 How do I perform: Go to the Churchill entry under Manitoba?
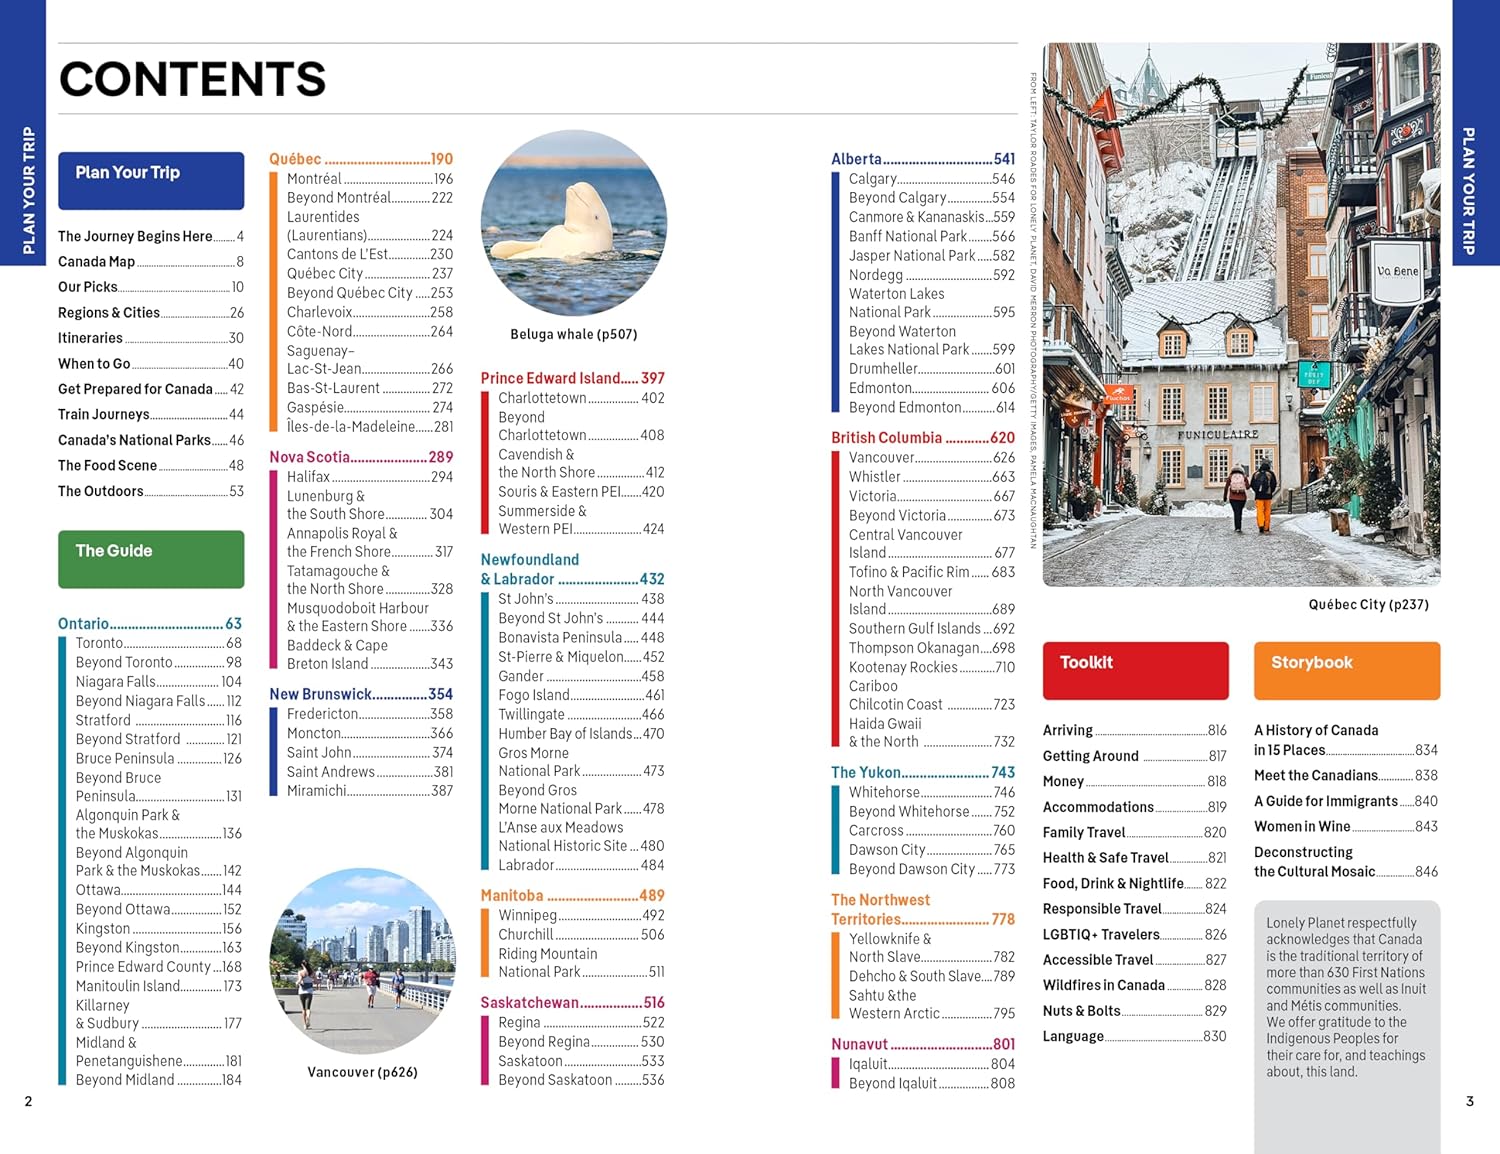(581, 934)
